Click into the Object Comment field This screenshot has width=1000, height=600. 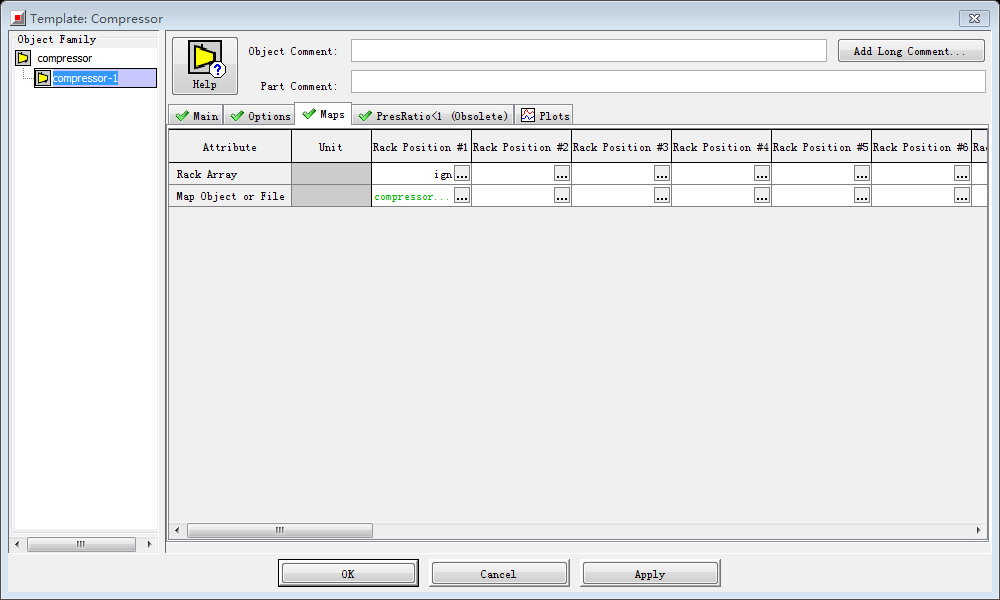[x=588, y=51]
